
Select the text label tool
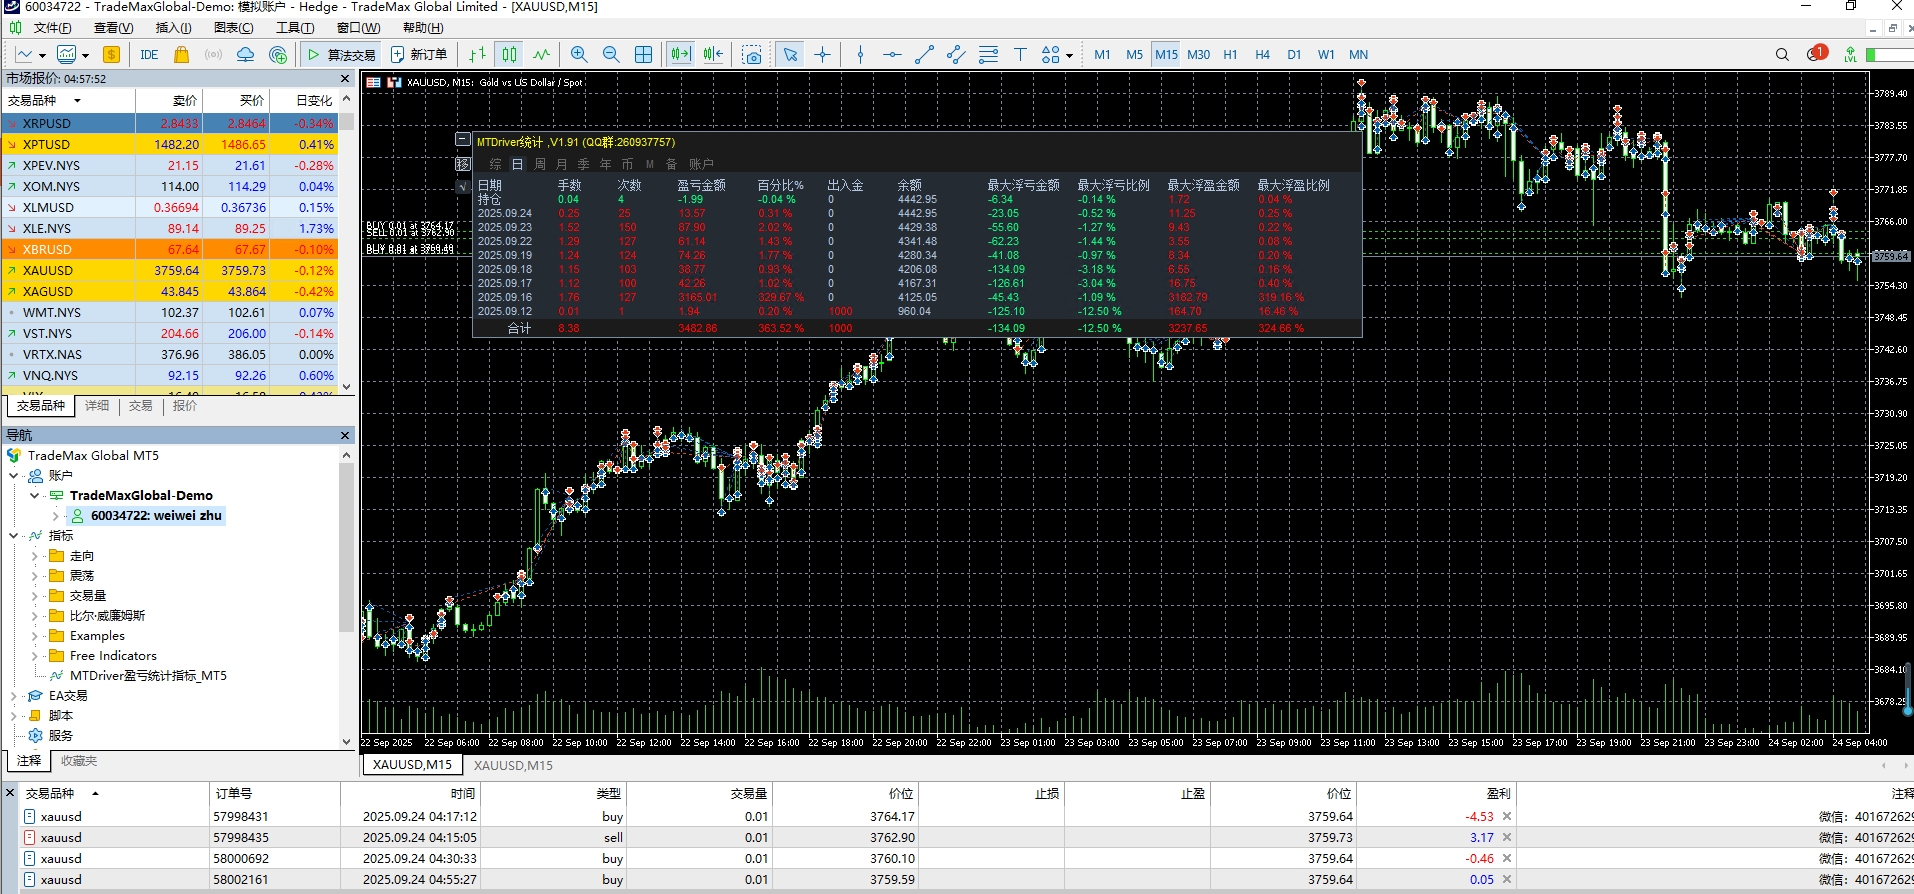1020,55
